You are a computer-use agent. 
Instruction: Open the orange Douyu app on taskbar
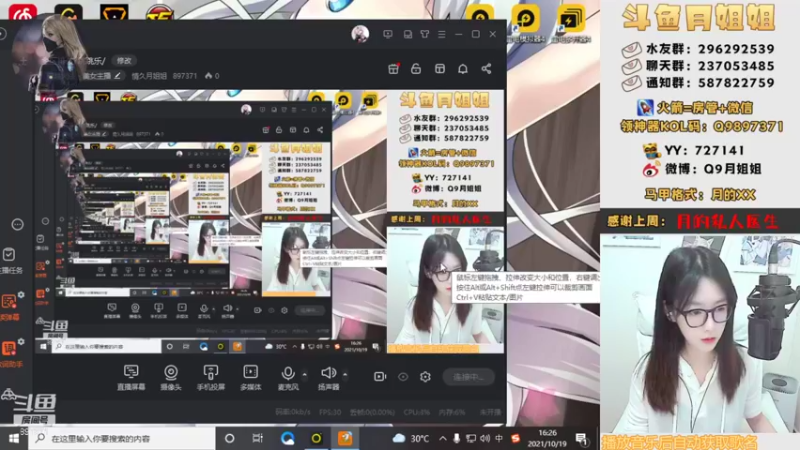(x=345, y=438)
